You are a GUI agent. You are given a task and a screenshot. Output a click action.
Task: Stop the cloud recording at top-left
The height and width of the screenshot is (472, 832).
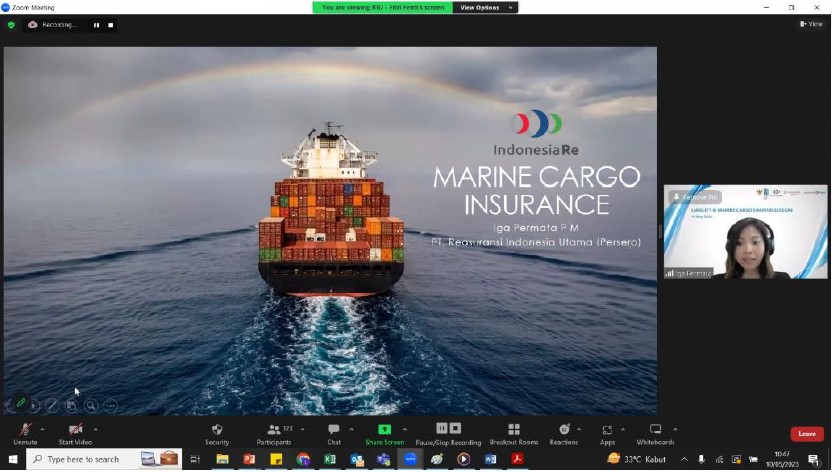click(x=110, y=25)
